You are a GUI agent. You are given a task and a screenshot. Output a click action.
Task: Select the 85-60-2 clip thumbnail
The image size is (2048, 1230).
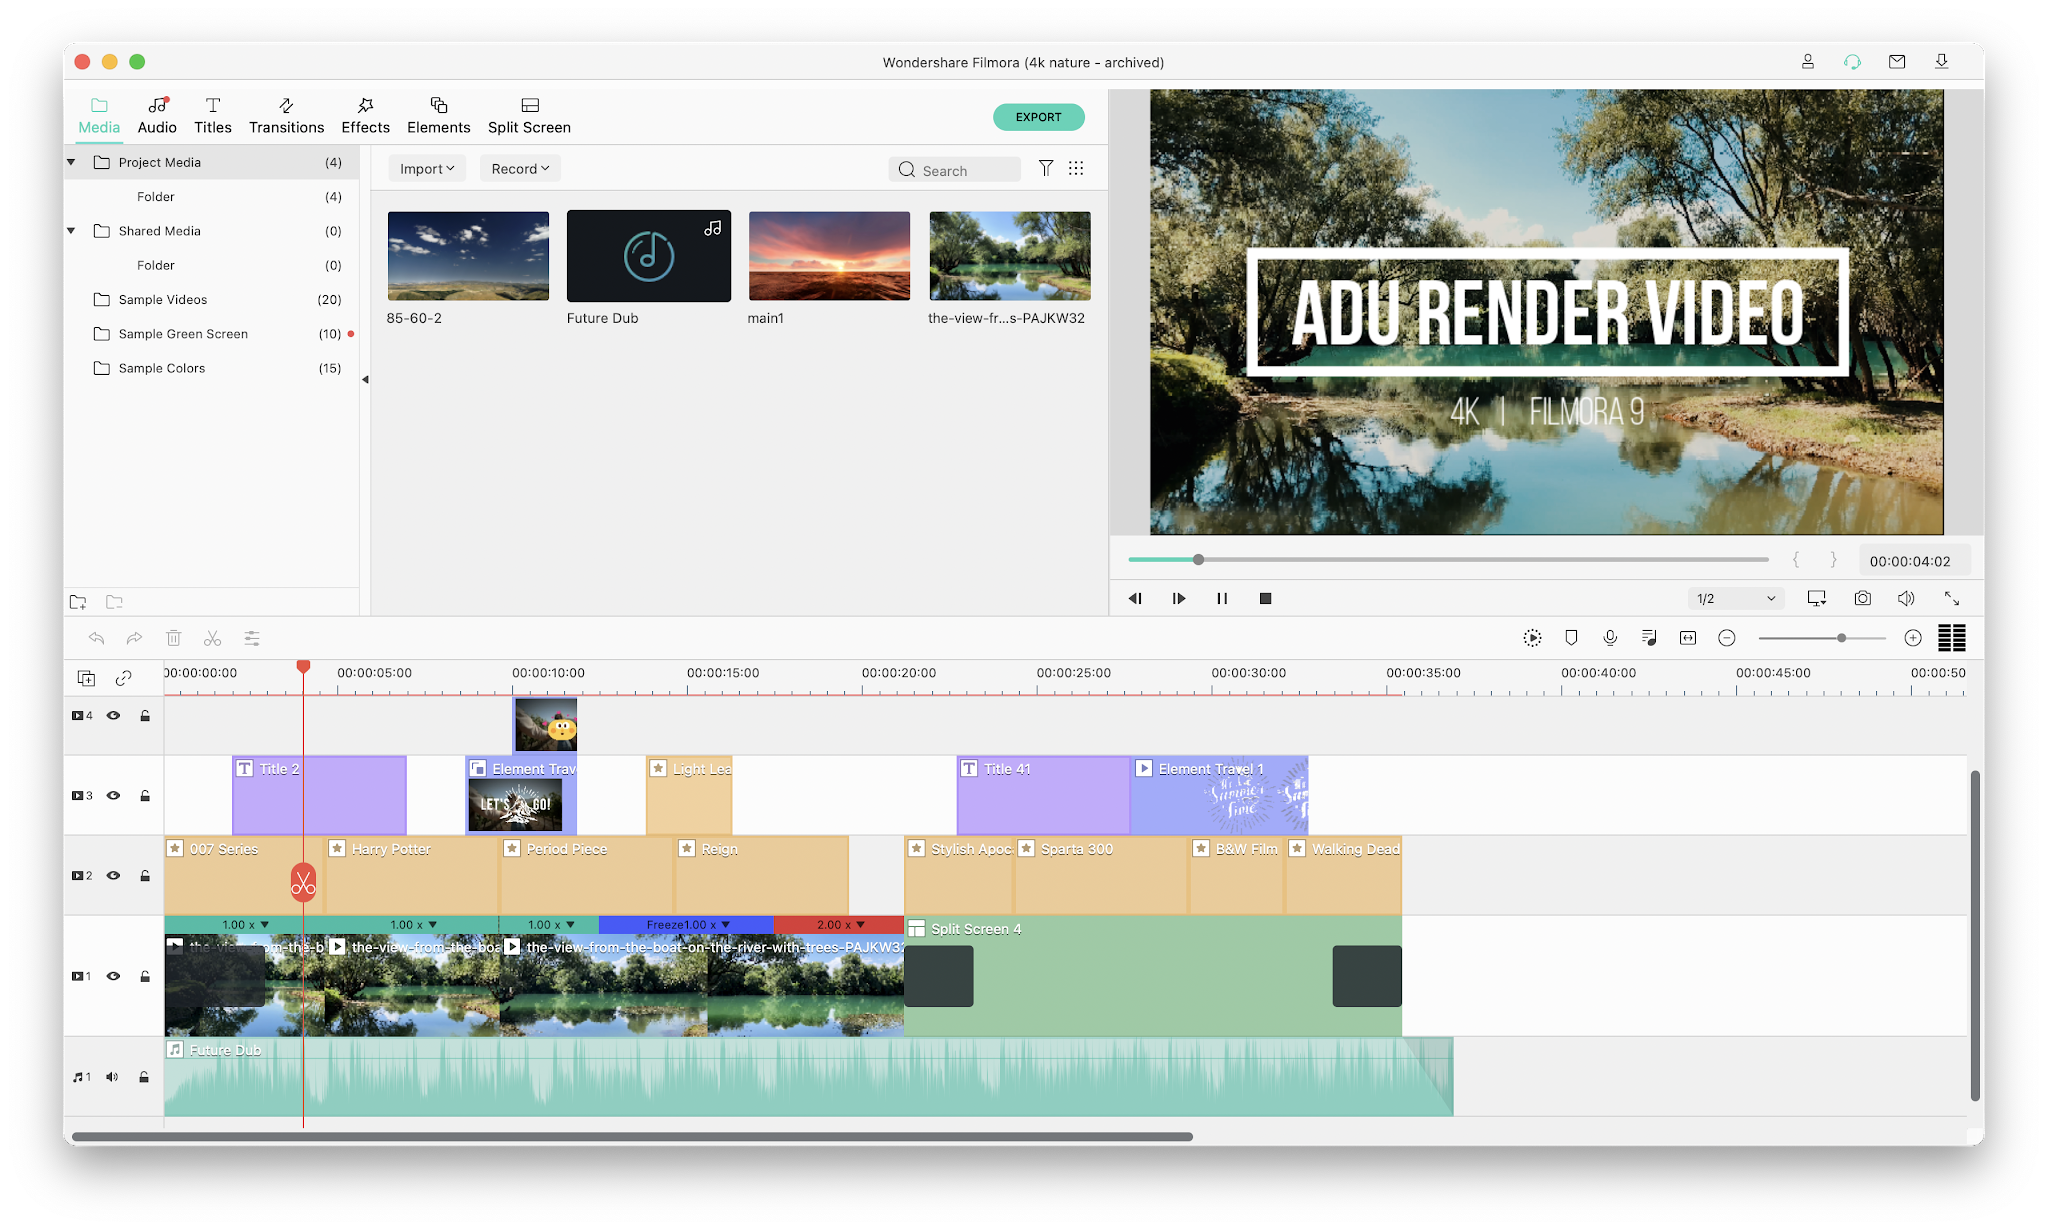coord(468,256)
